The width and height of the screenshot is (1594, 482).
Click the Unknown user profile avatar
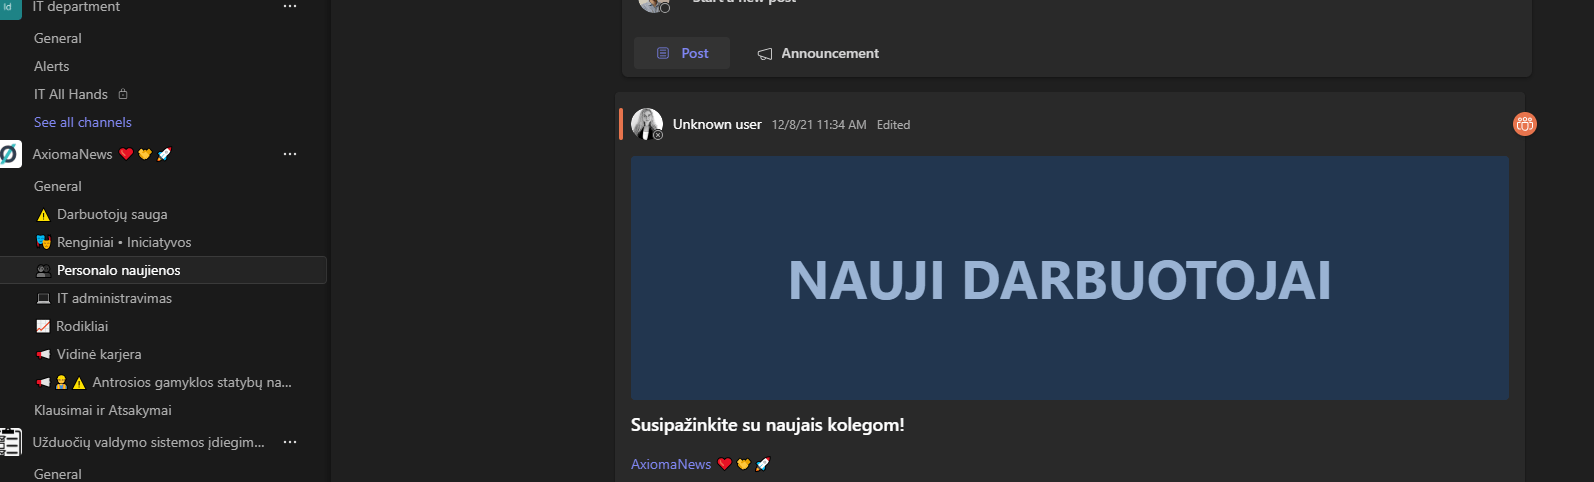tap(647, 124)
